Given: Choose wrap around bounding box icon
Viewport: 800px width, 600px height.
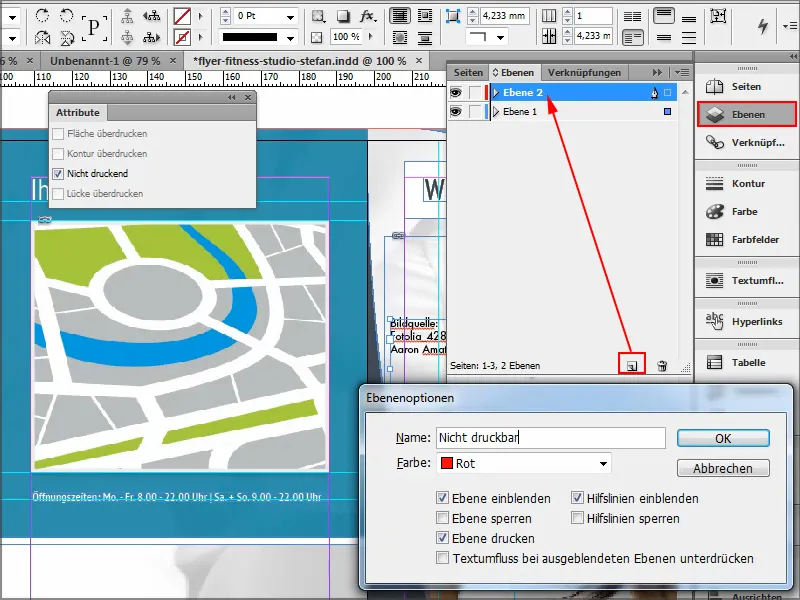Looking at the screenshot, I should tap(424, 16).
